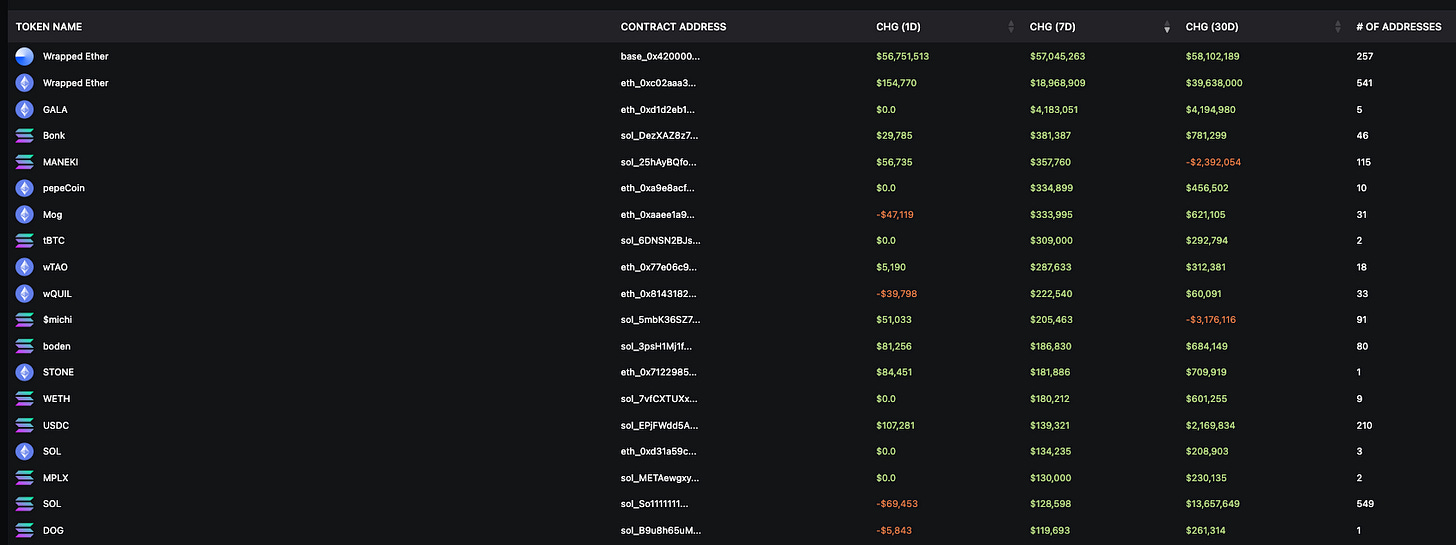Click the Ethereum icon next to pepeCoin

(x=25, y=188)
